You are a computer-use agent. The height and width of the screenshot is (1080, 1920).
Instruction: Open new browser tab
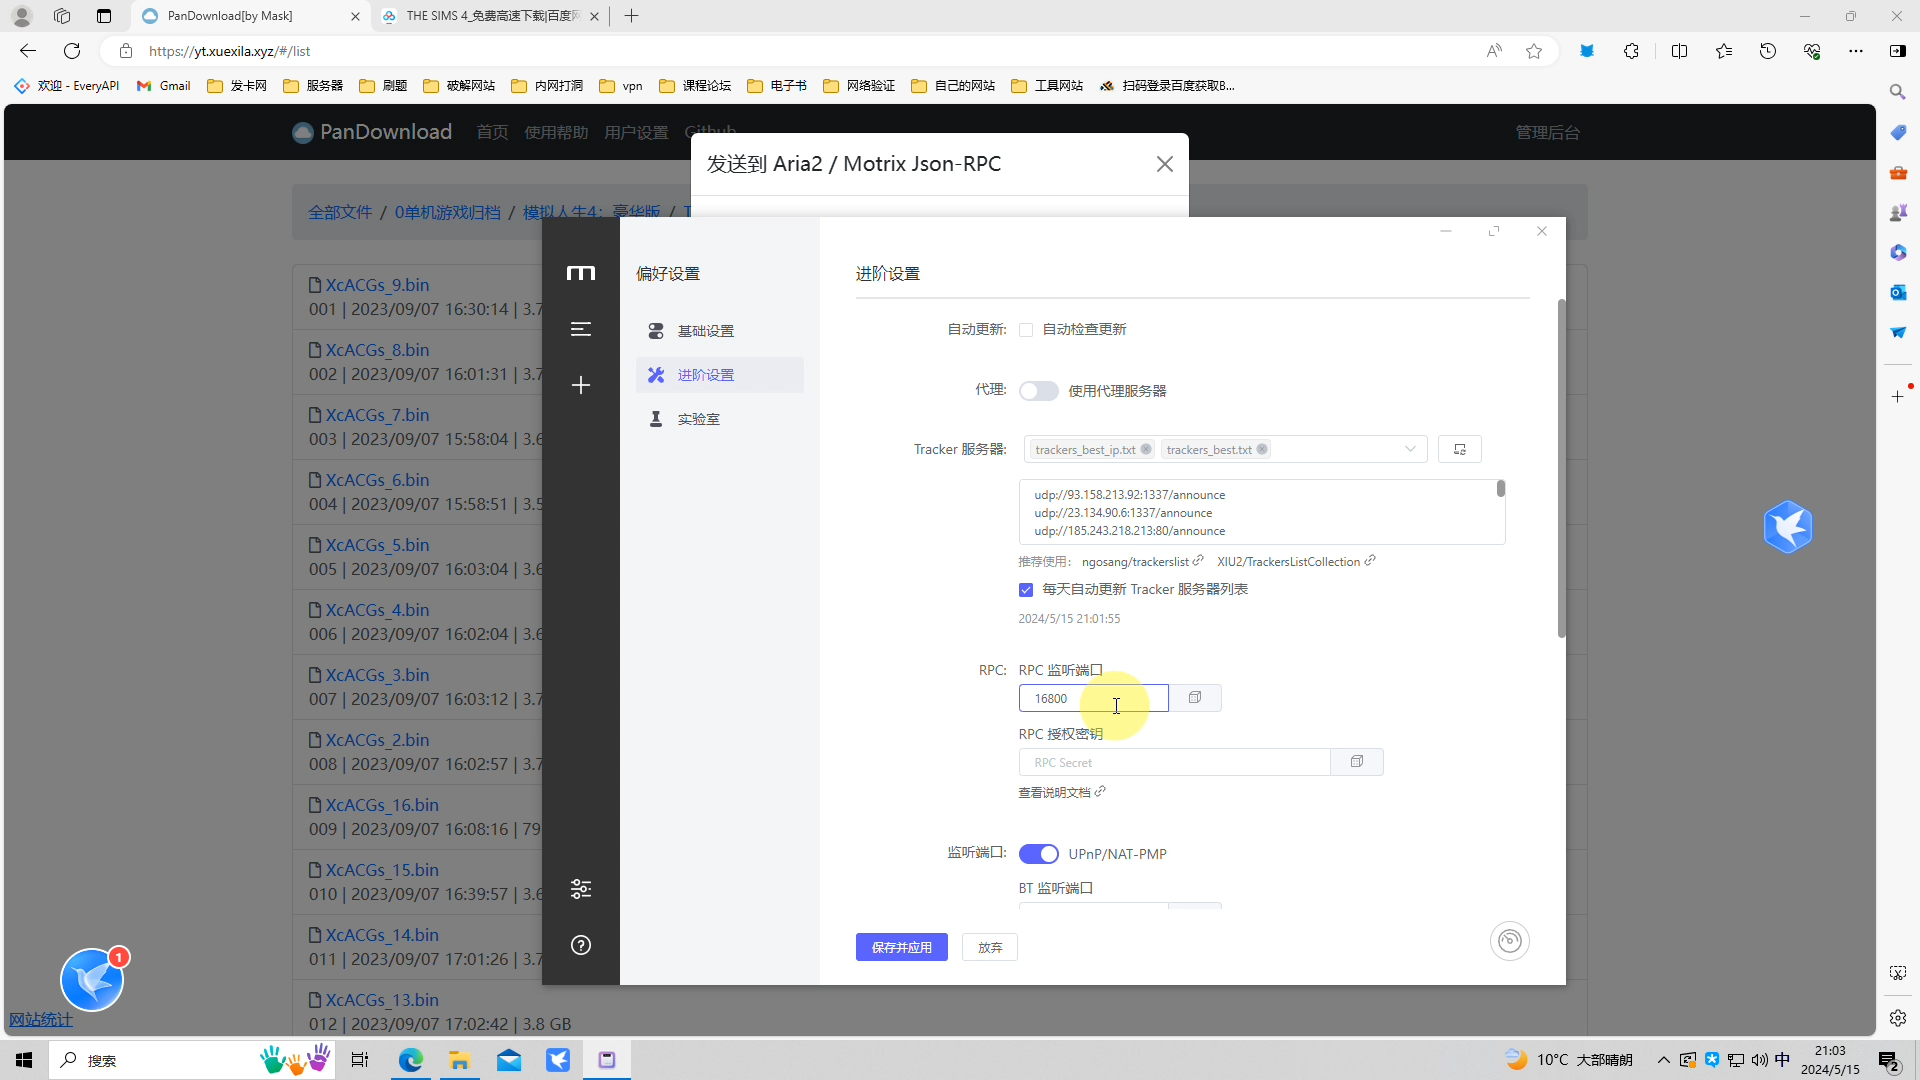631,16
